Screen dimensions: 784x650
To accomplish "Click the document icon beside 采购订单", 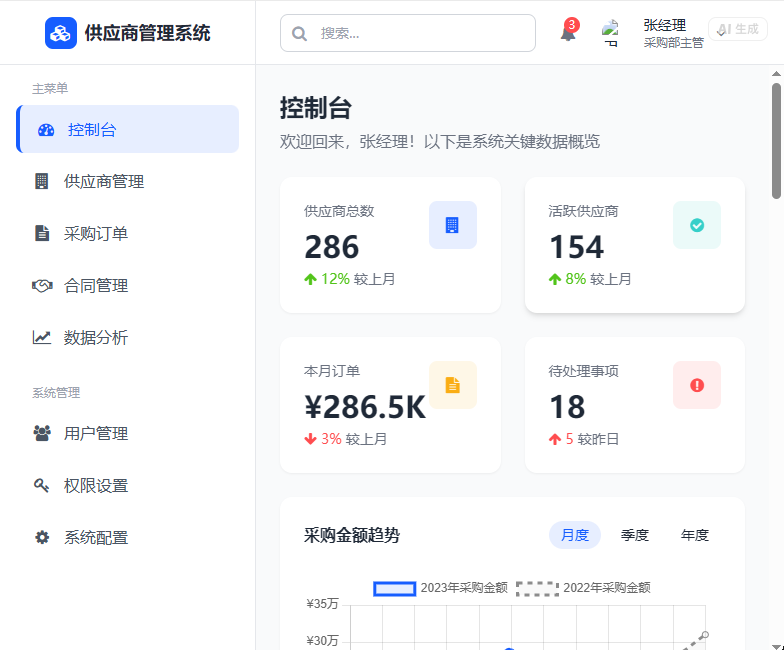I will coord(42,233).
